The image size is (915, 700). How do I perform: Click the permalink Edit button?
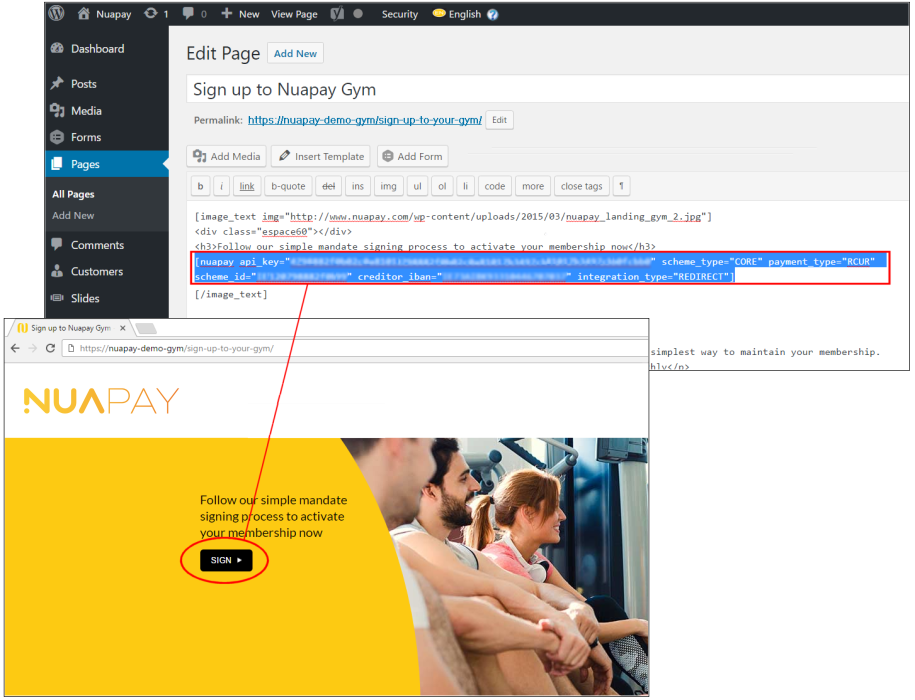[x=499, y=120]
